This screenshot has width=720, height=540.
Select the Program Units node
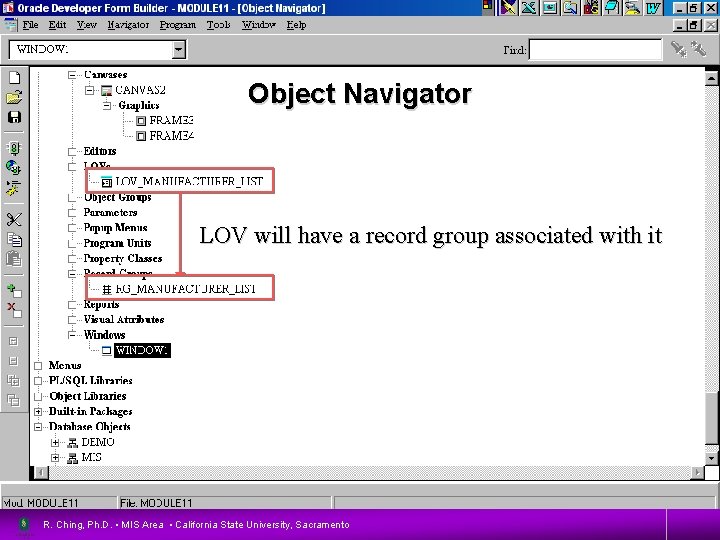coord(117,243)
